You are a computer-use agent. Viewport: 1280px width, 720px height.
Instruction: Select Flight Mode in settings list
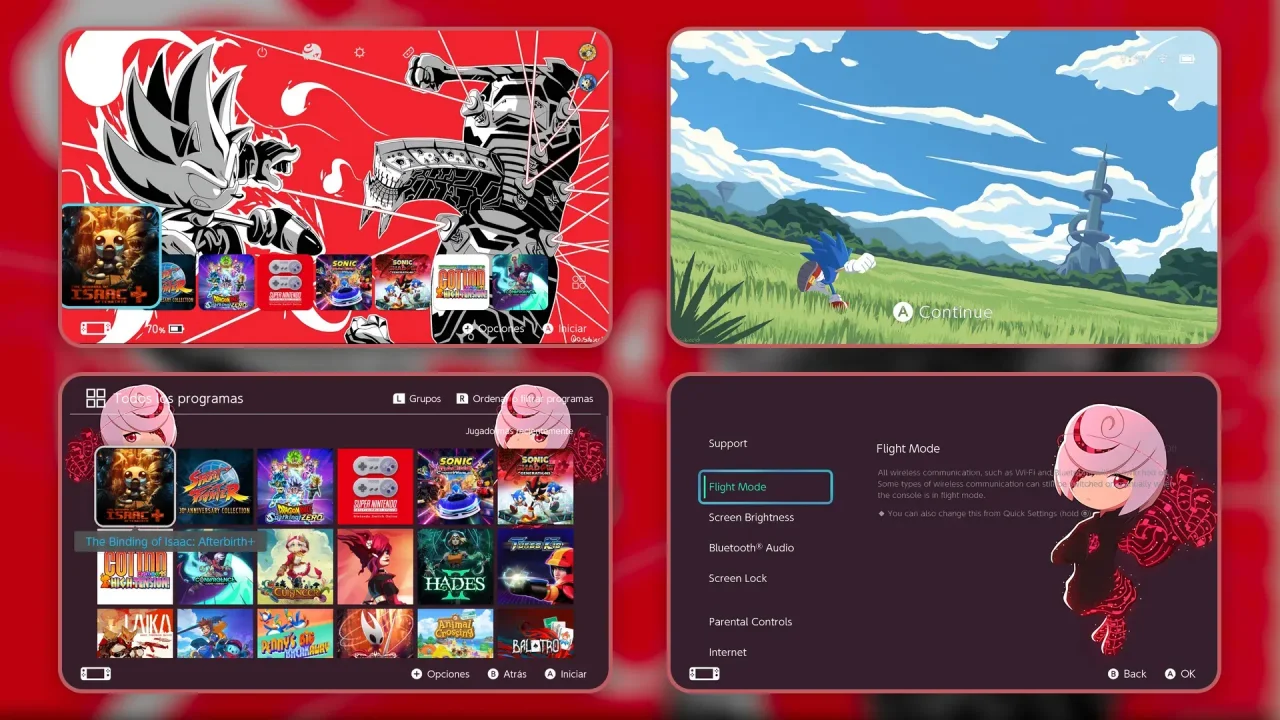[765, 487]
